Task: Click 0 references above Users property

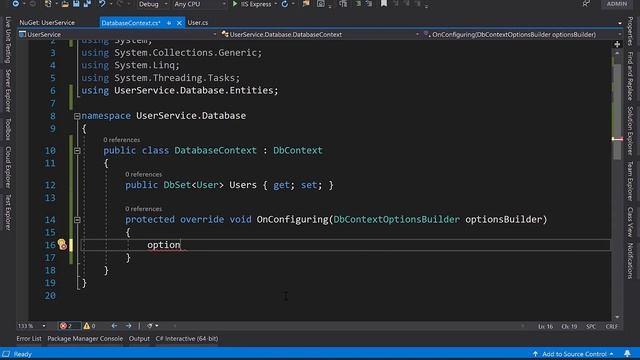Action: click(x=143, y=174)
